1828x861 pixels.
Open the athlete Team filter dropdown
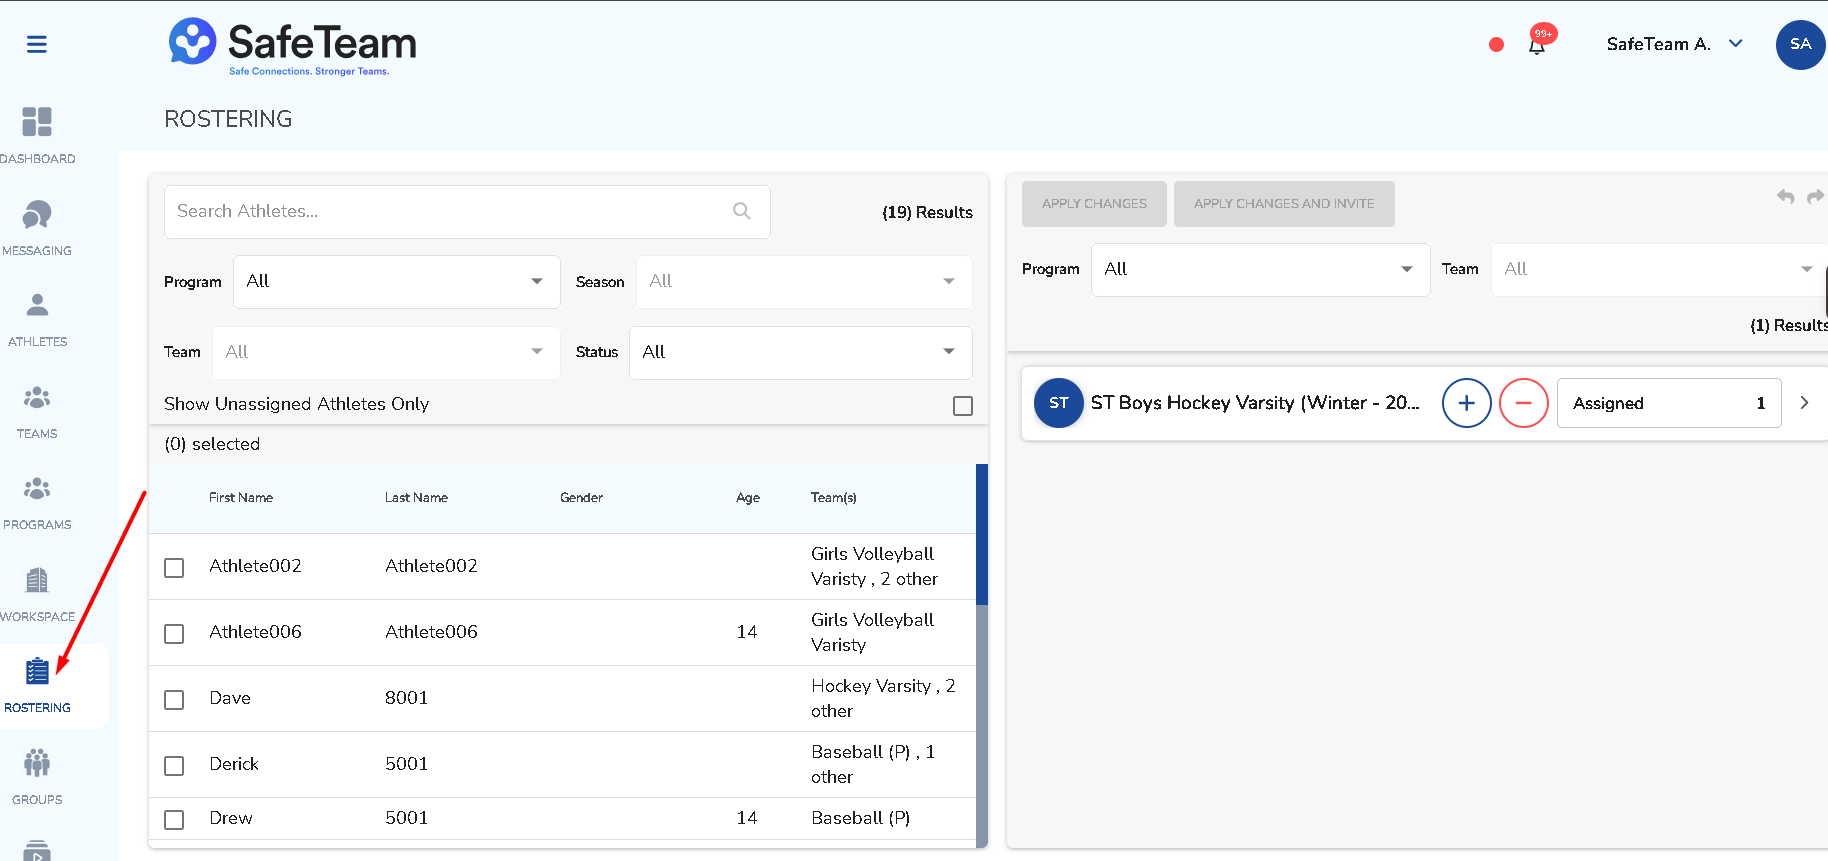[386, 352]
